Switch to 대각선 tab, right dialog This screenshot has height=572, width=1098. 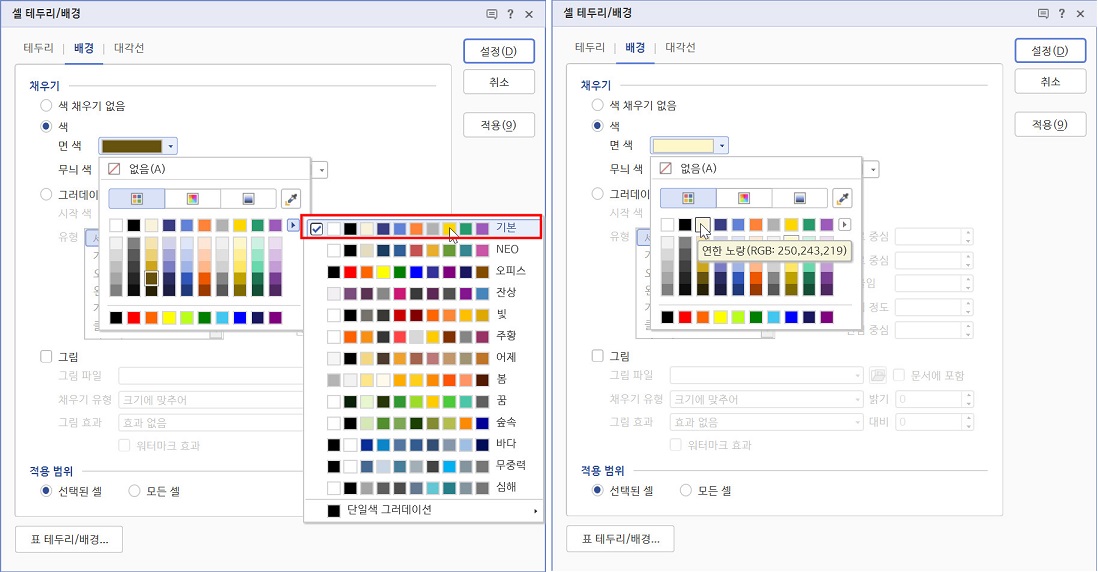pyautogui.click(x=680, y=48)
